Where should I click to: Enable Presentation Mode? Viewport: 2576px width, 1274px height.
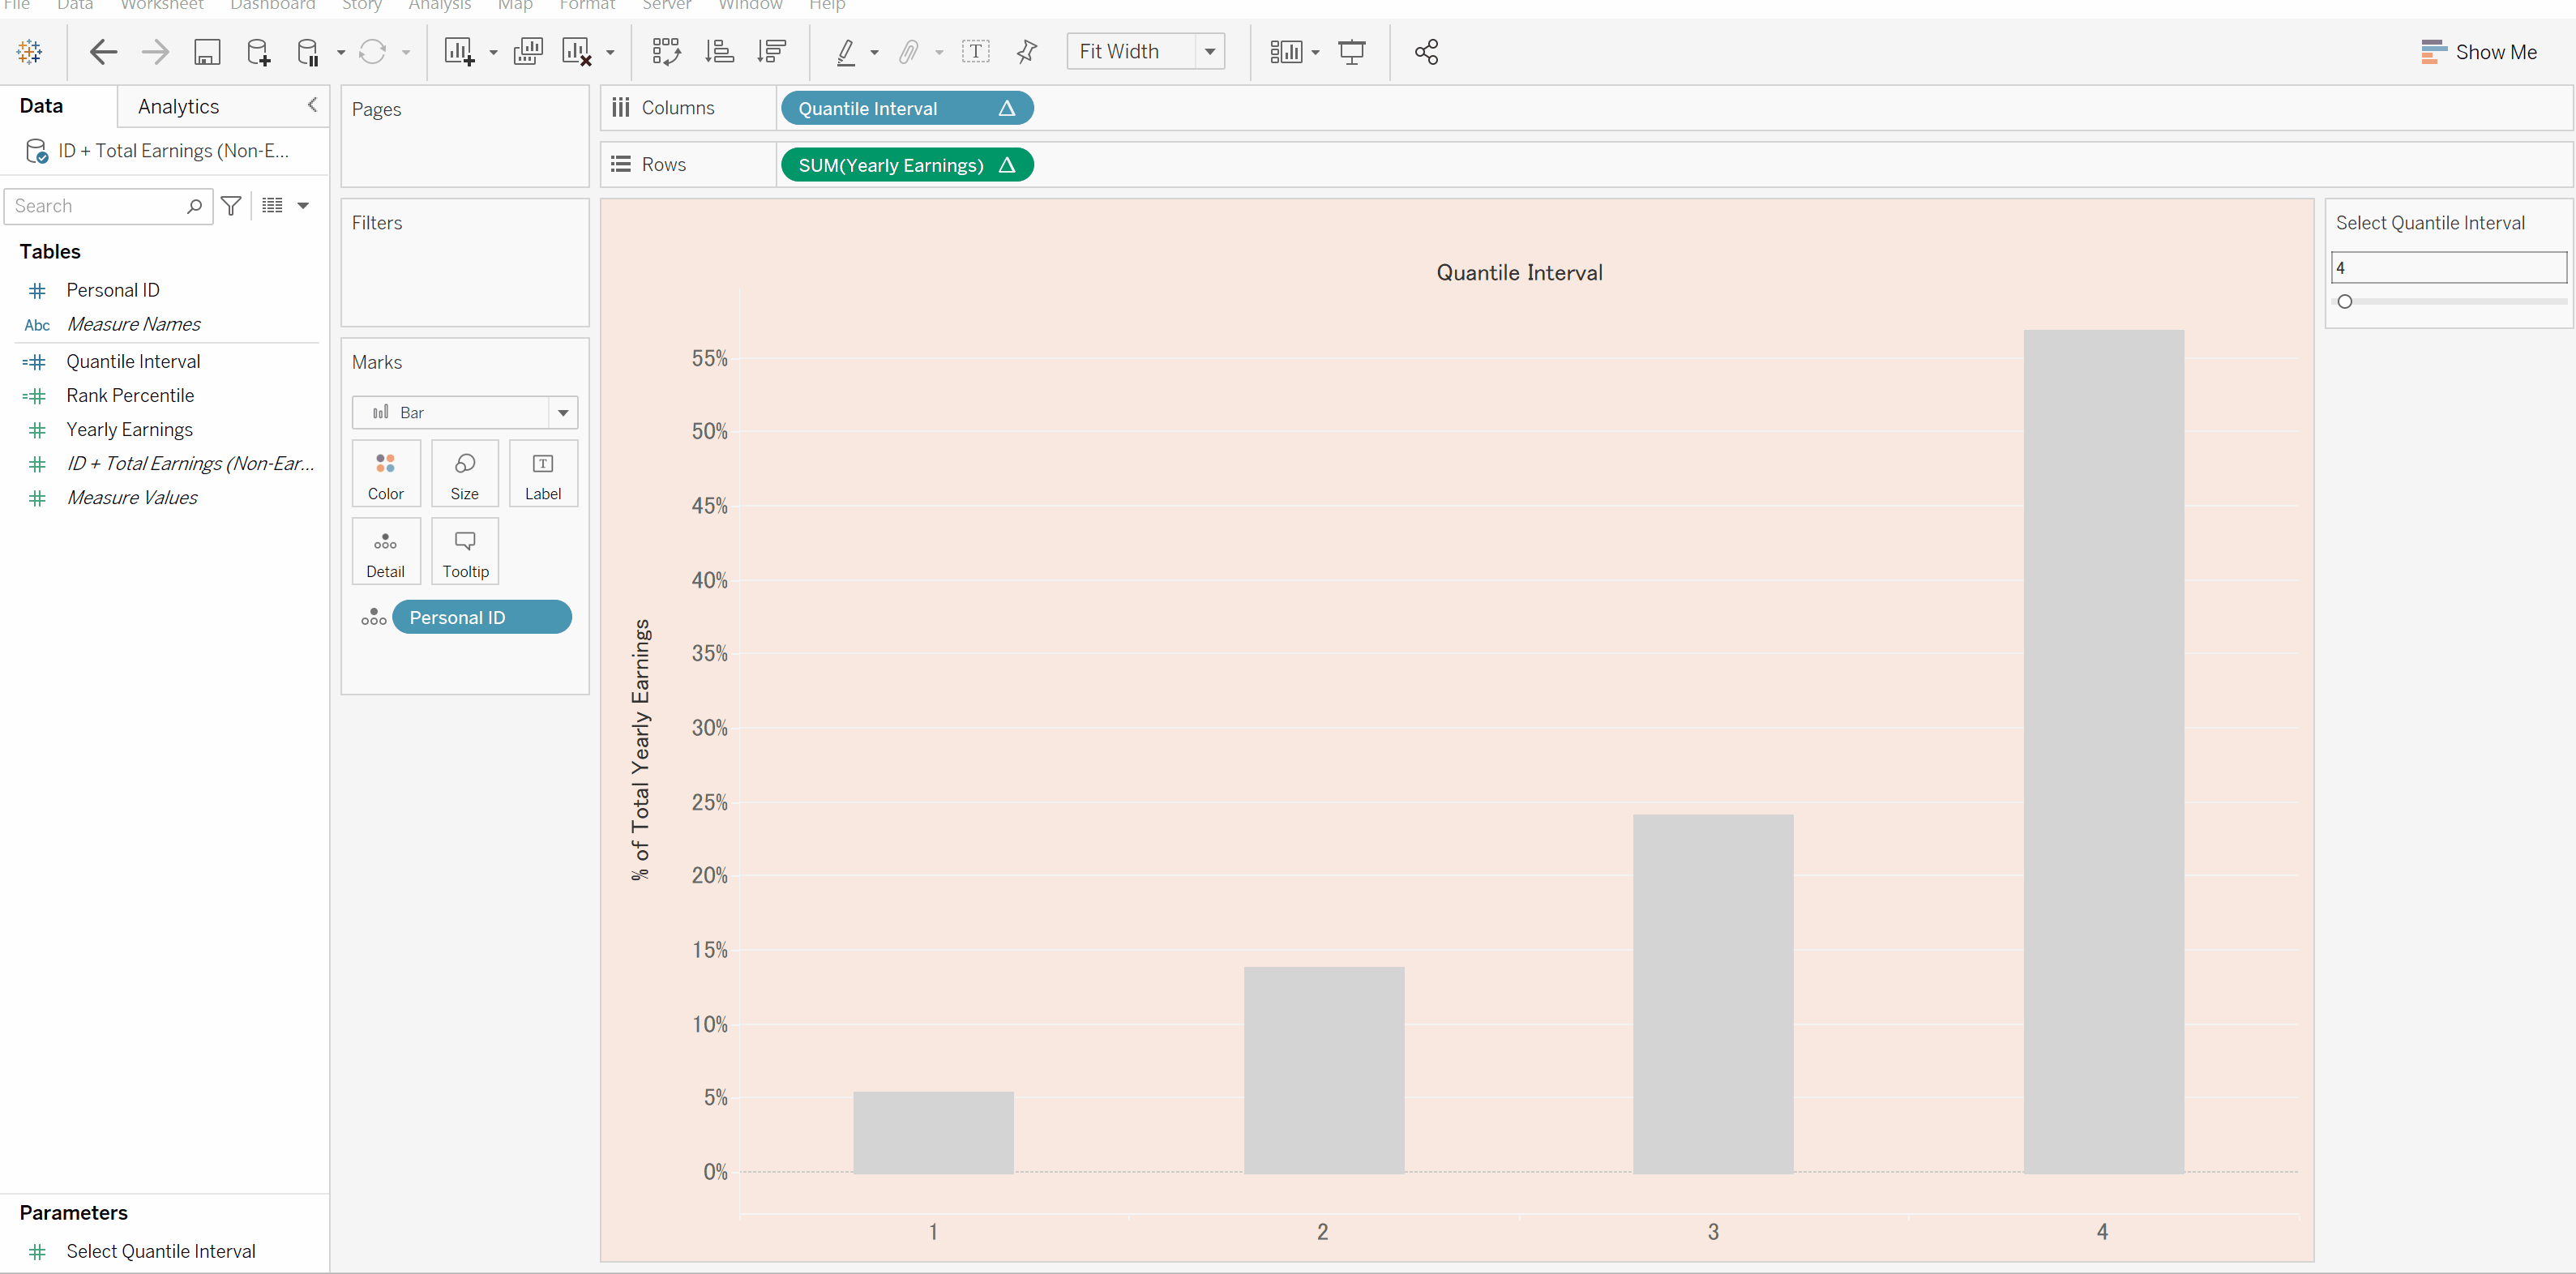(x=1352, y=51)
